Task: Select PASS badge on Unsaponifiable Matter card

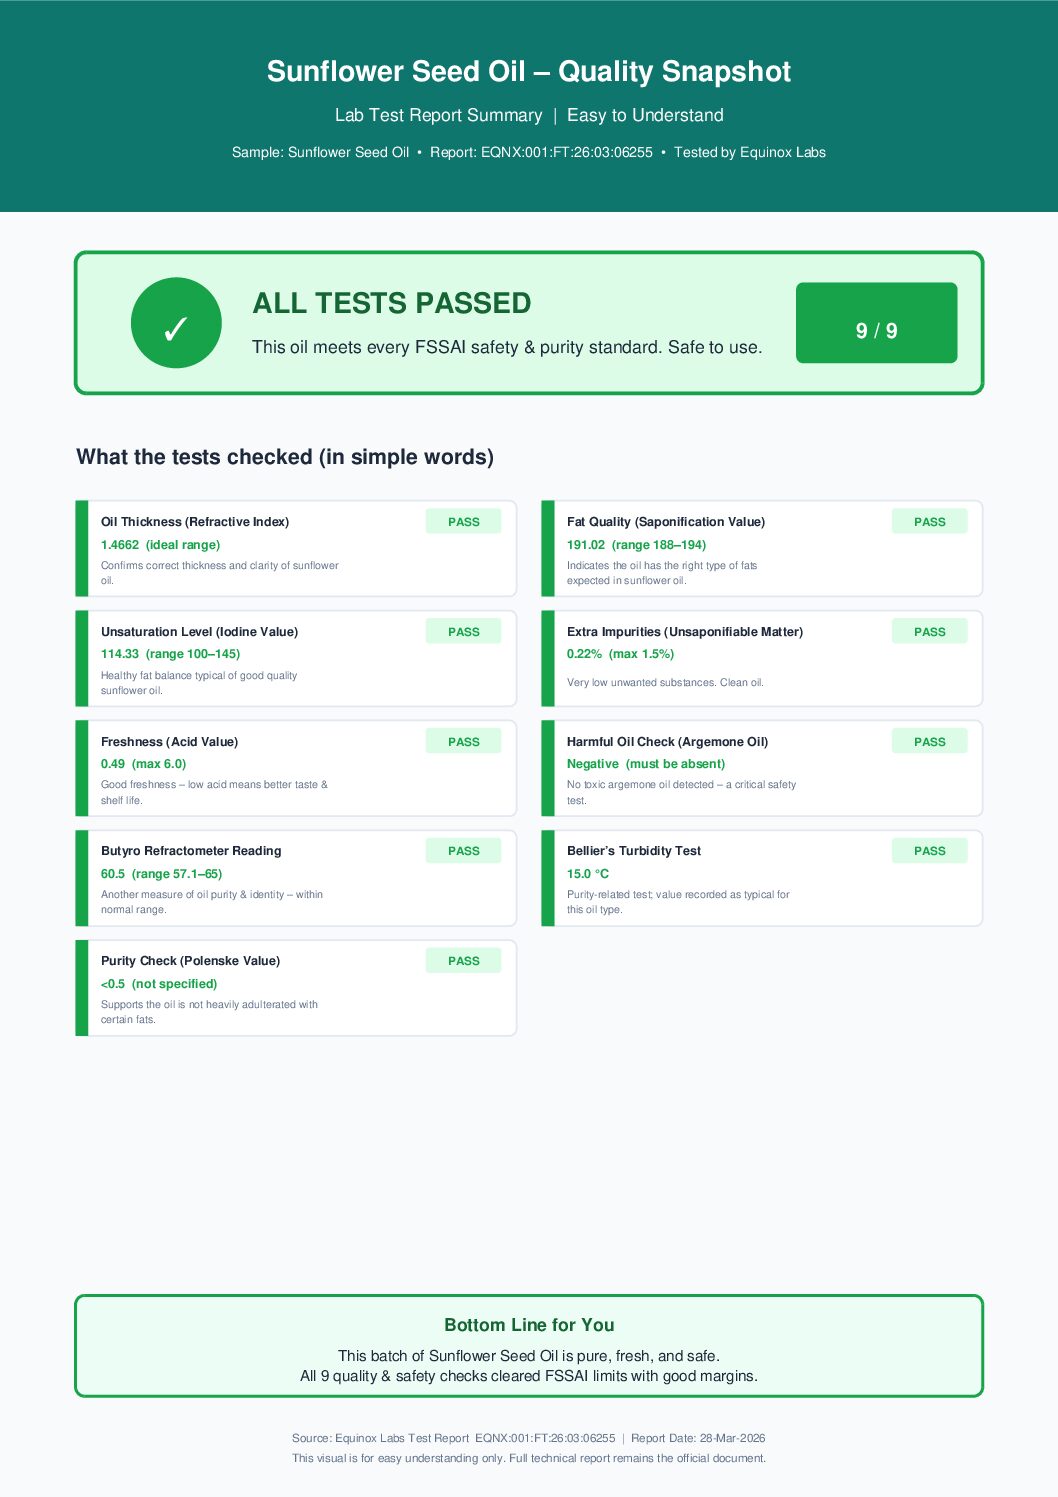Action: pos(929,631)
